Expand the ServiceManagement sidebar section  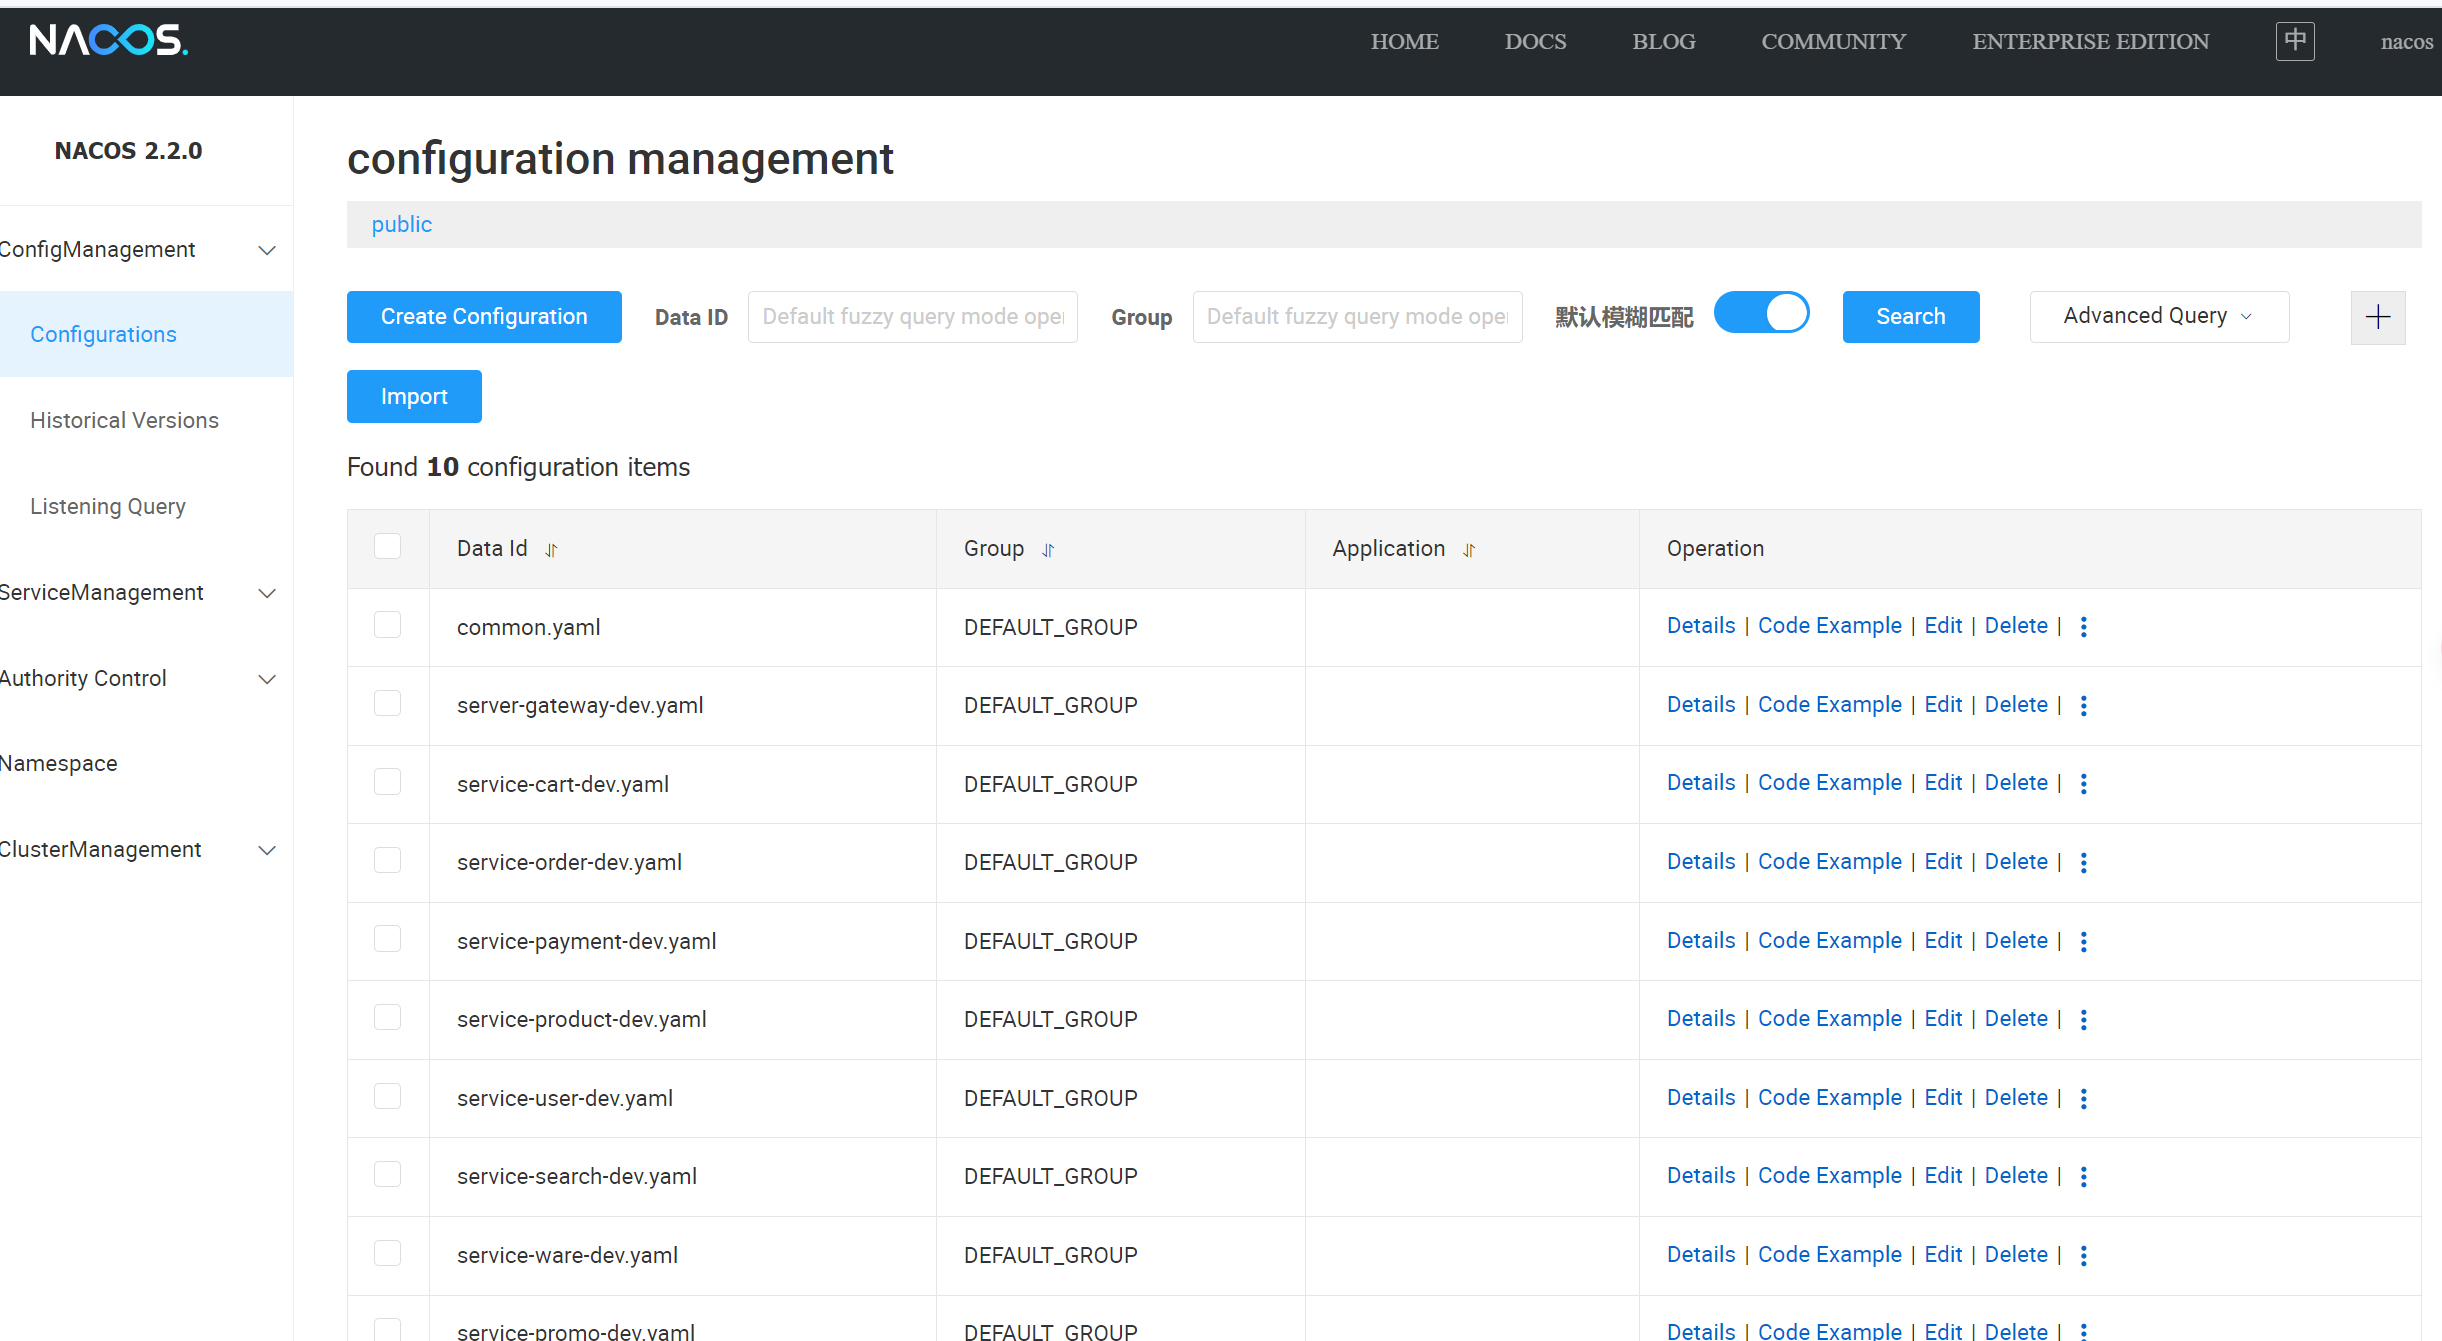(x=267, y=593)
